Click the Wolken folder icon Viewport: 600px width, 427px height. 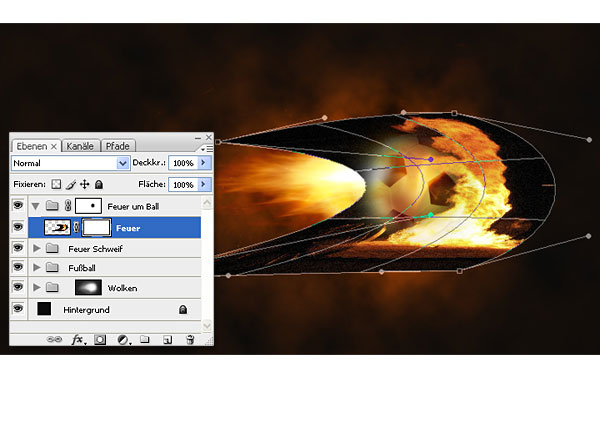52,287
